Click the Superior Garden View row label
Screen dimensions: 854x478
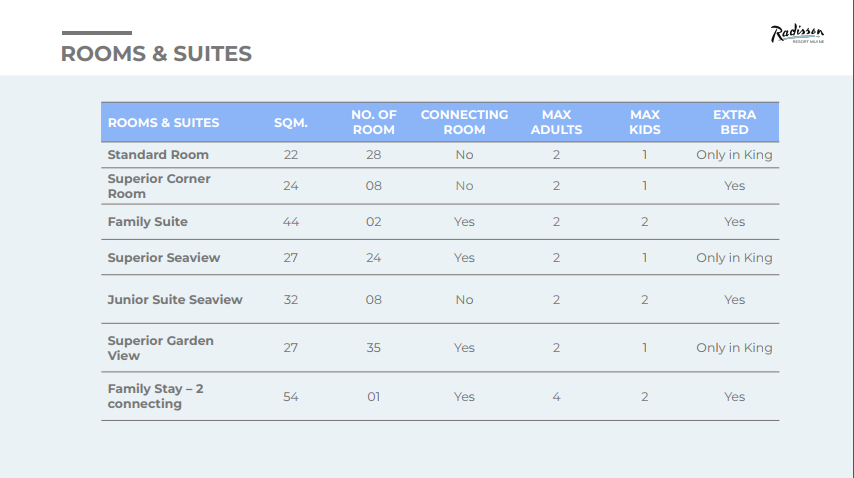click(x=160, y=348)
